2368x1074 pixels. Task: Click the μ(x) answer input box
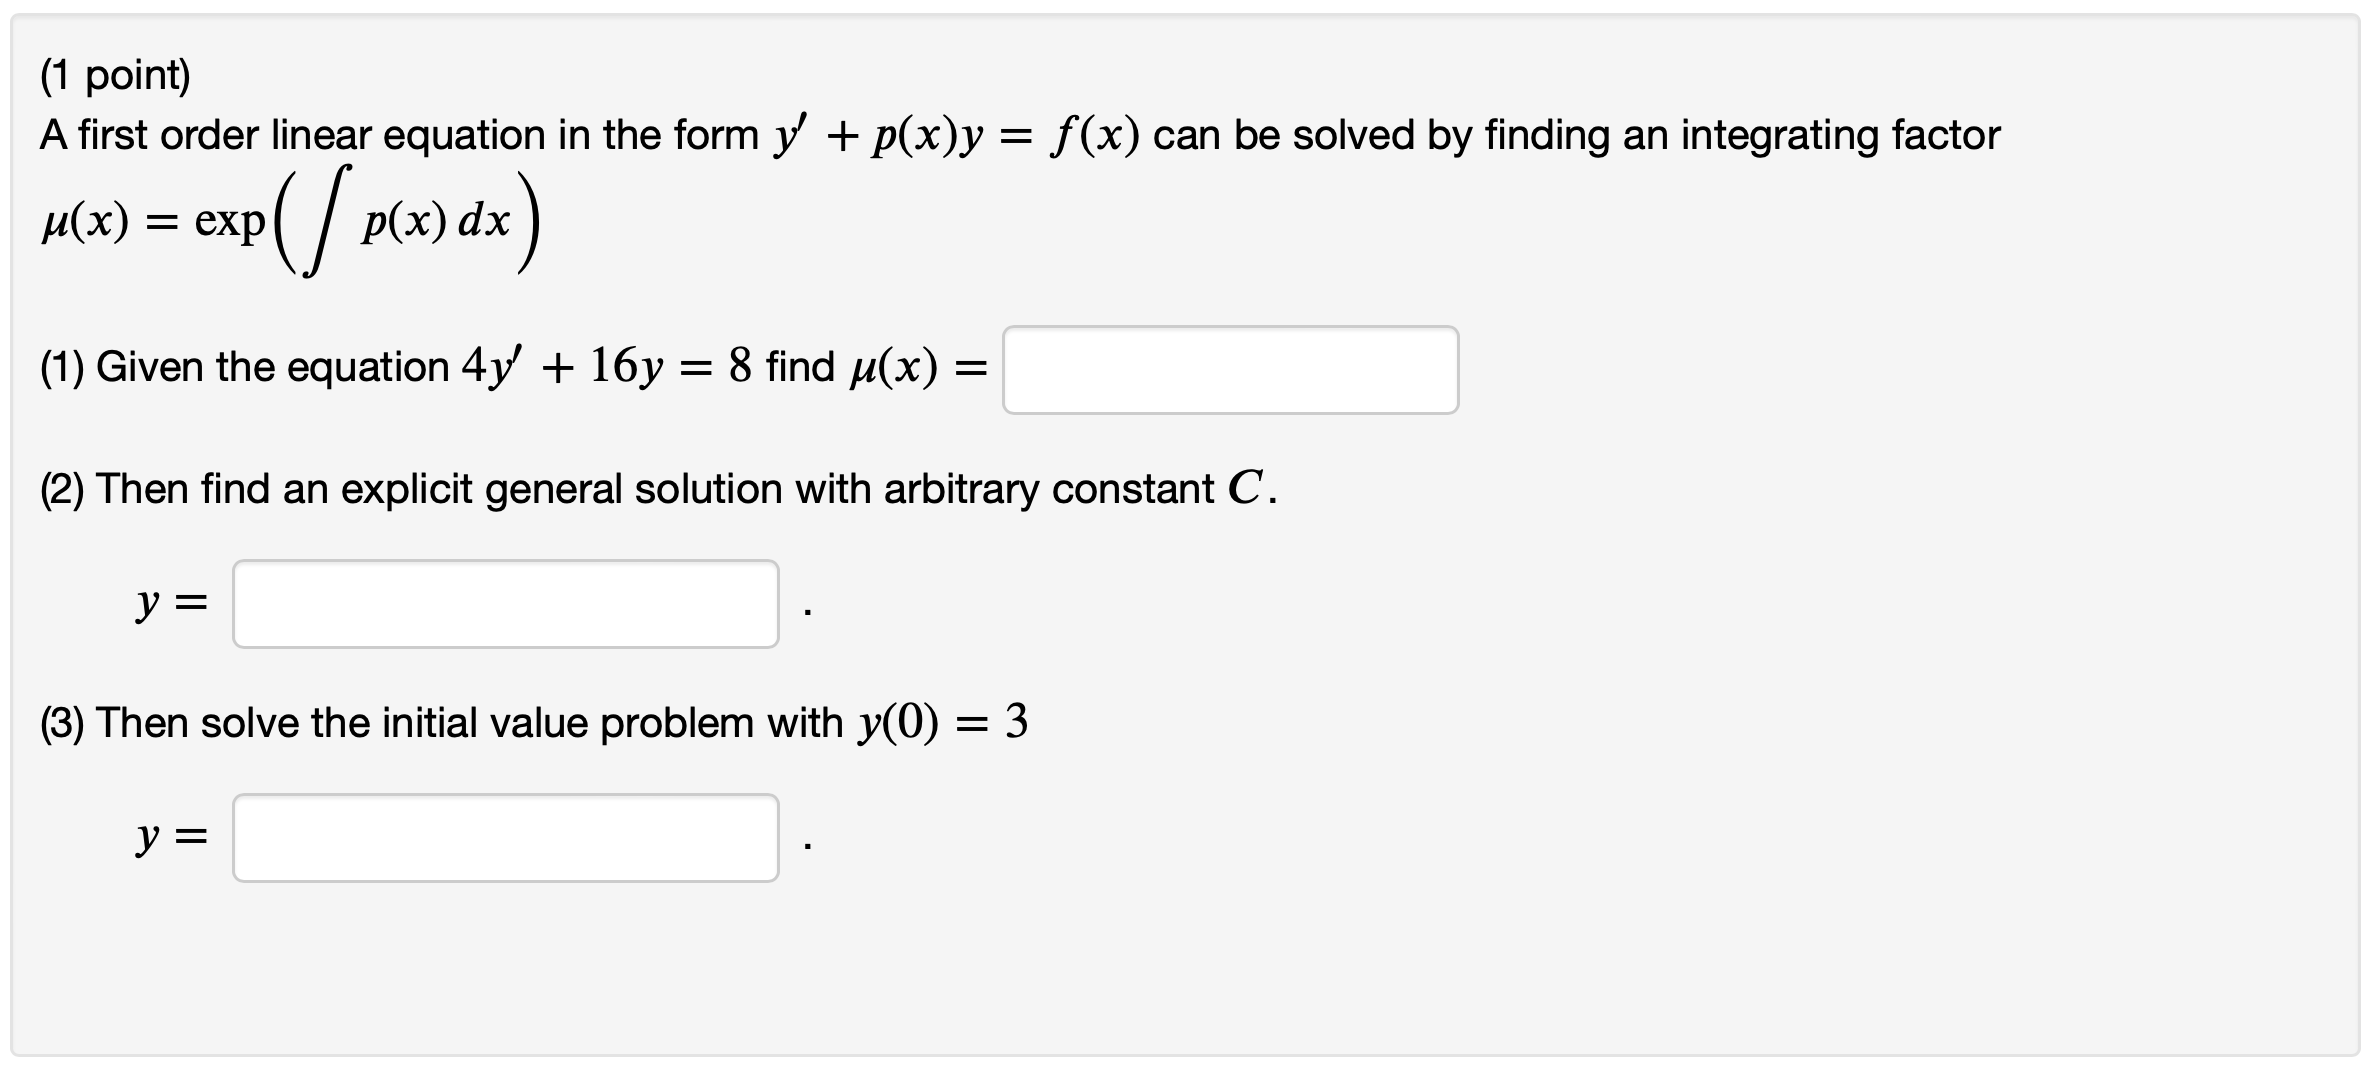pos(1230,370)
